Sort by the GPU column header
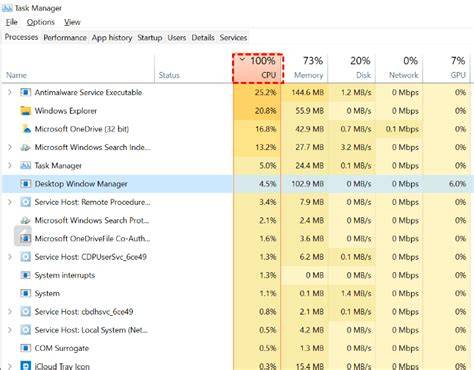This screenshot has height=370, width=474. (x=446, y=68)
